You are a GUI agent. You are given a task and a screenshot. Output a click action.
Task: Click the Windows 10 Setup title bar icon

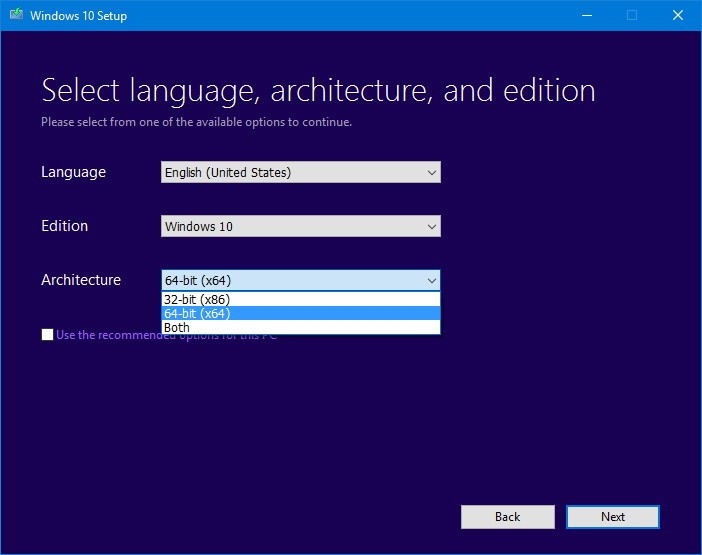[17, 15]
